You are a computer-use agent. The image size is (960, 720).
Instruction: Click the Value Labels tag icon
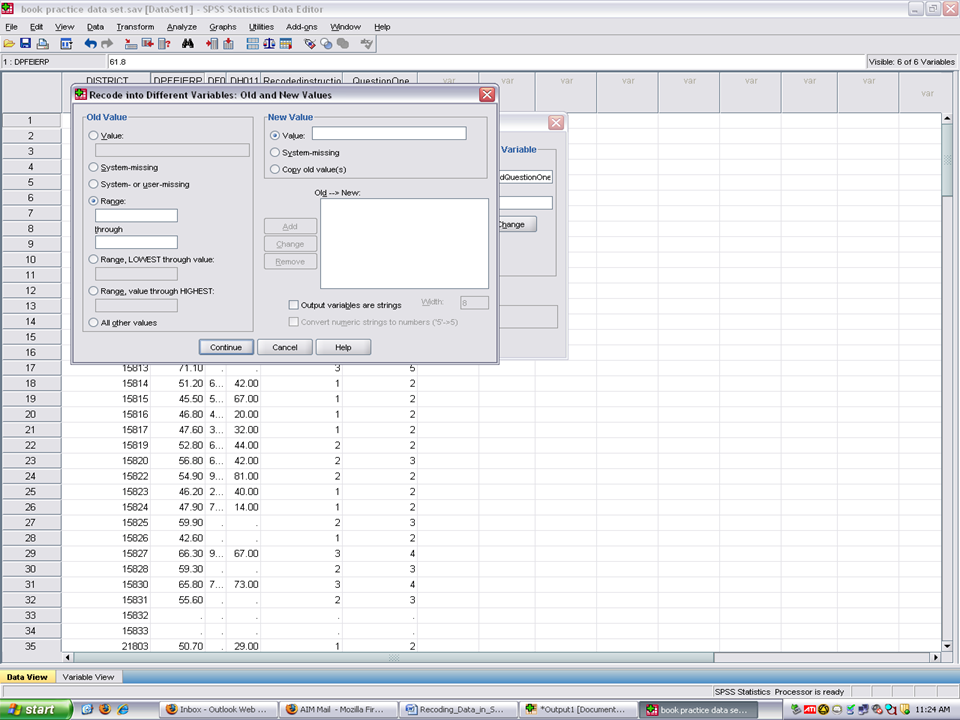click(x=310, y=44)
